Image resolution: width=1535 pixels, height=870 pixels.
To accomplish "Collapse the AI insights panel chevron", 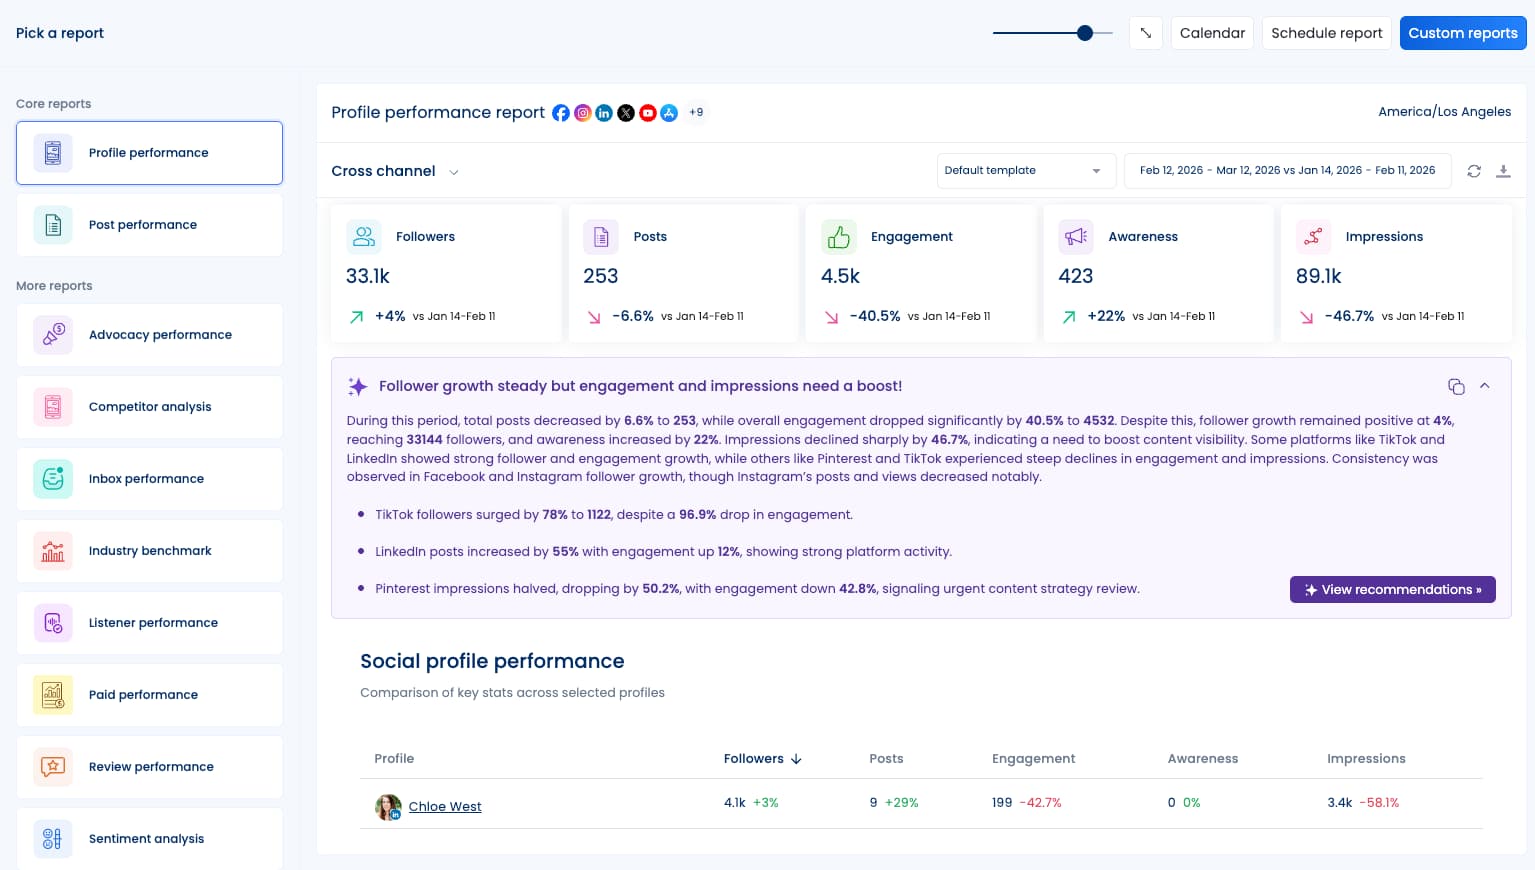I will [x=1485, y=386].
